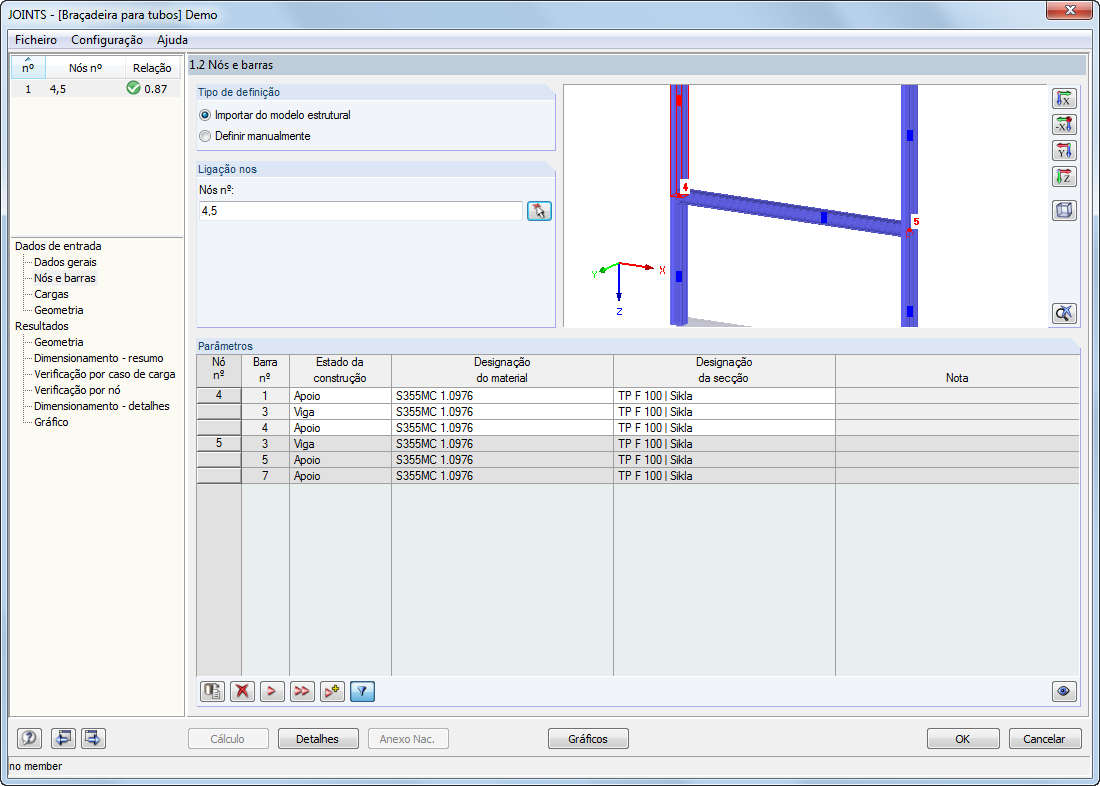
Task: Open Dimensionamento - detalhes tree item
Action: pos(102,406)
